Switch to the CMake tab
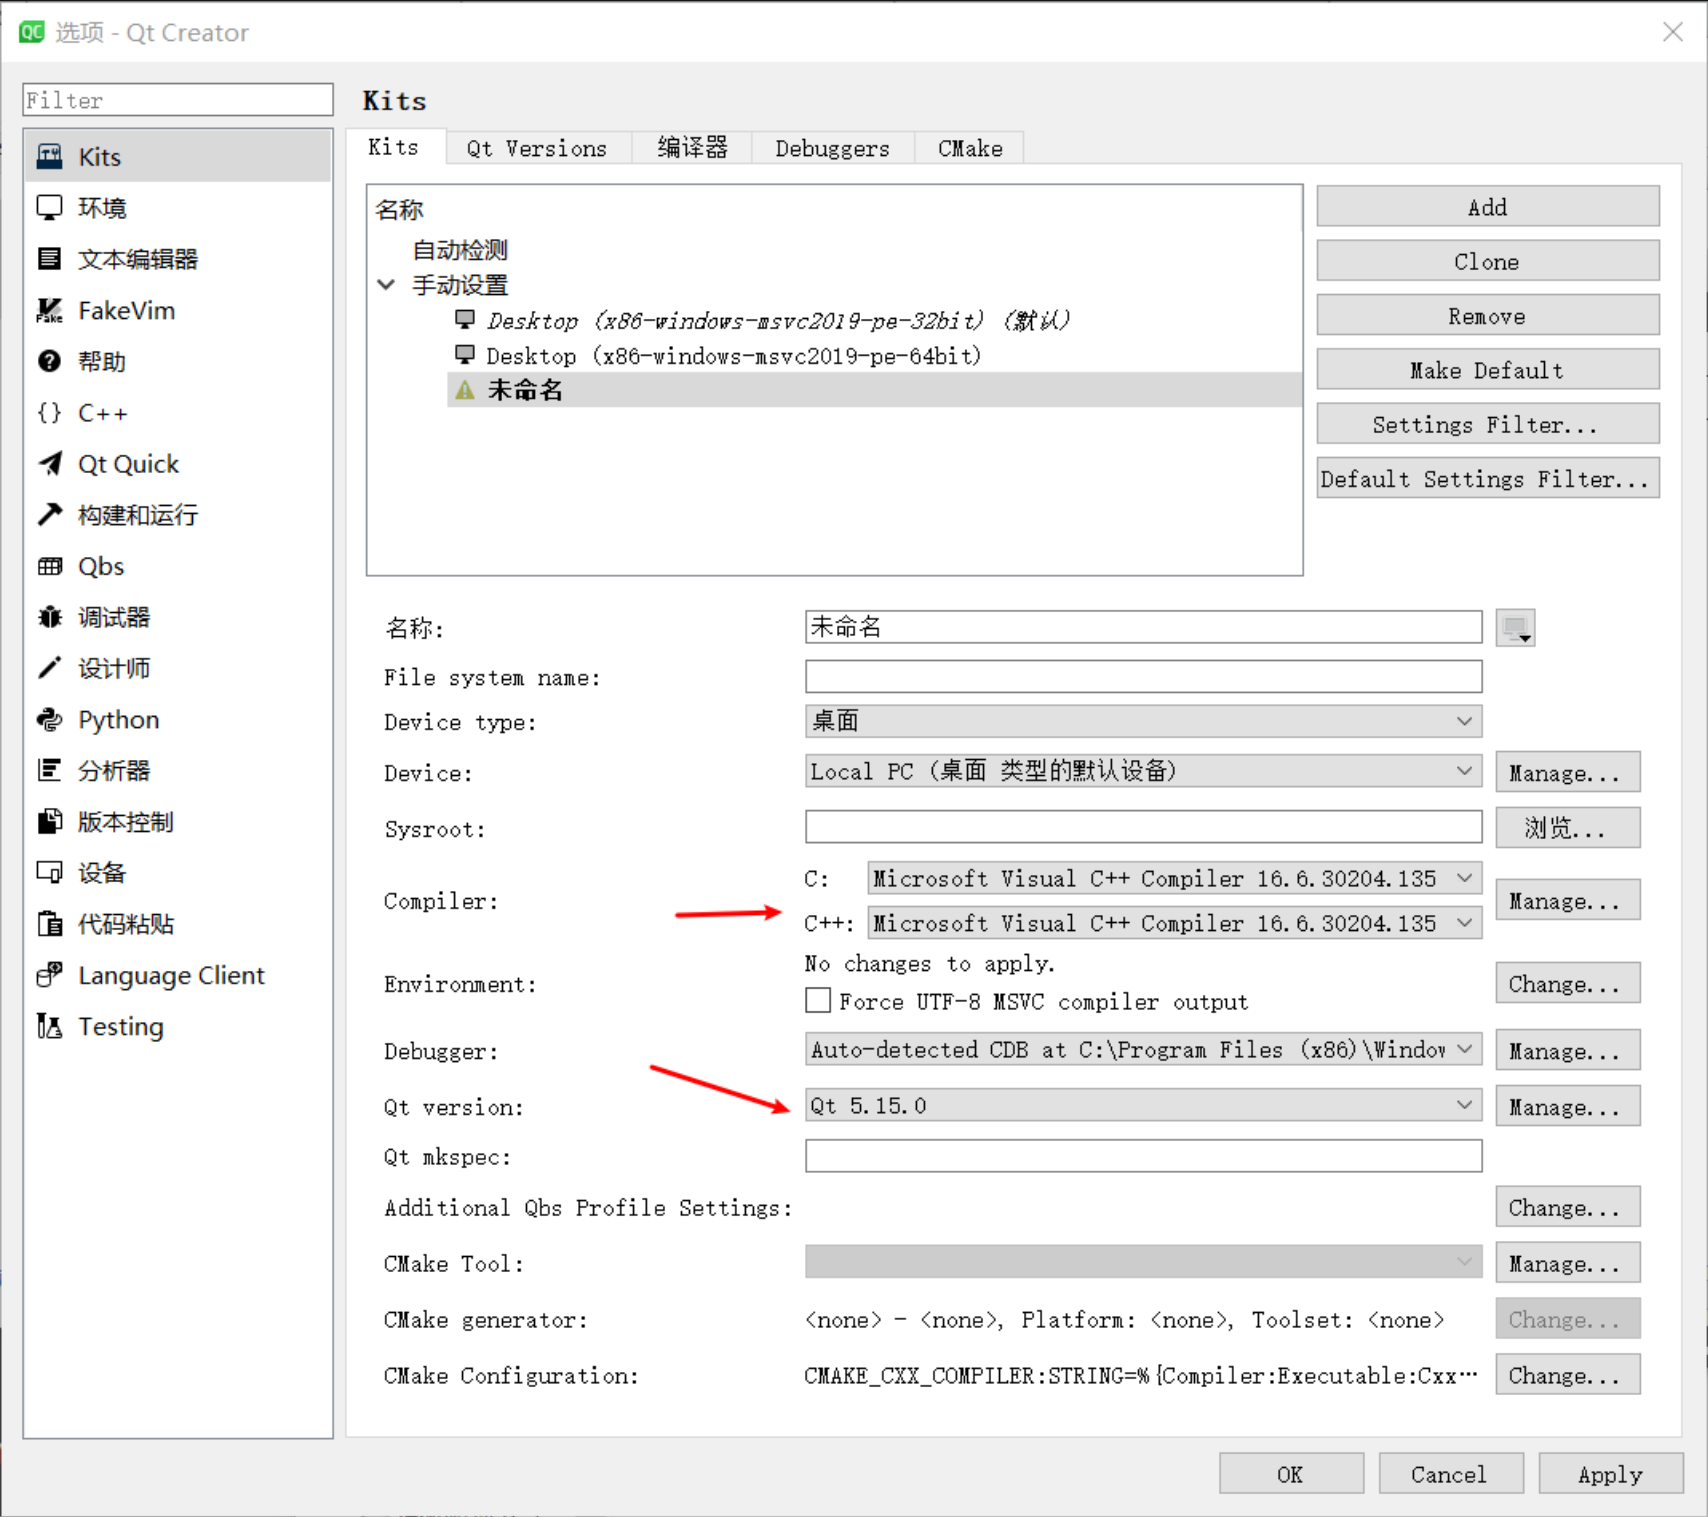This screenshot has height=1517, width=1708. 970,148
